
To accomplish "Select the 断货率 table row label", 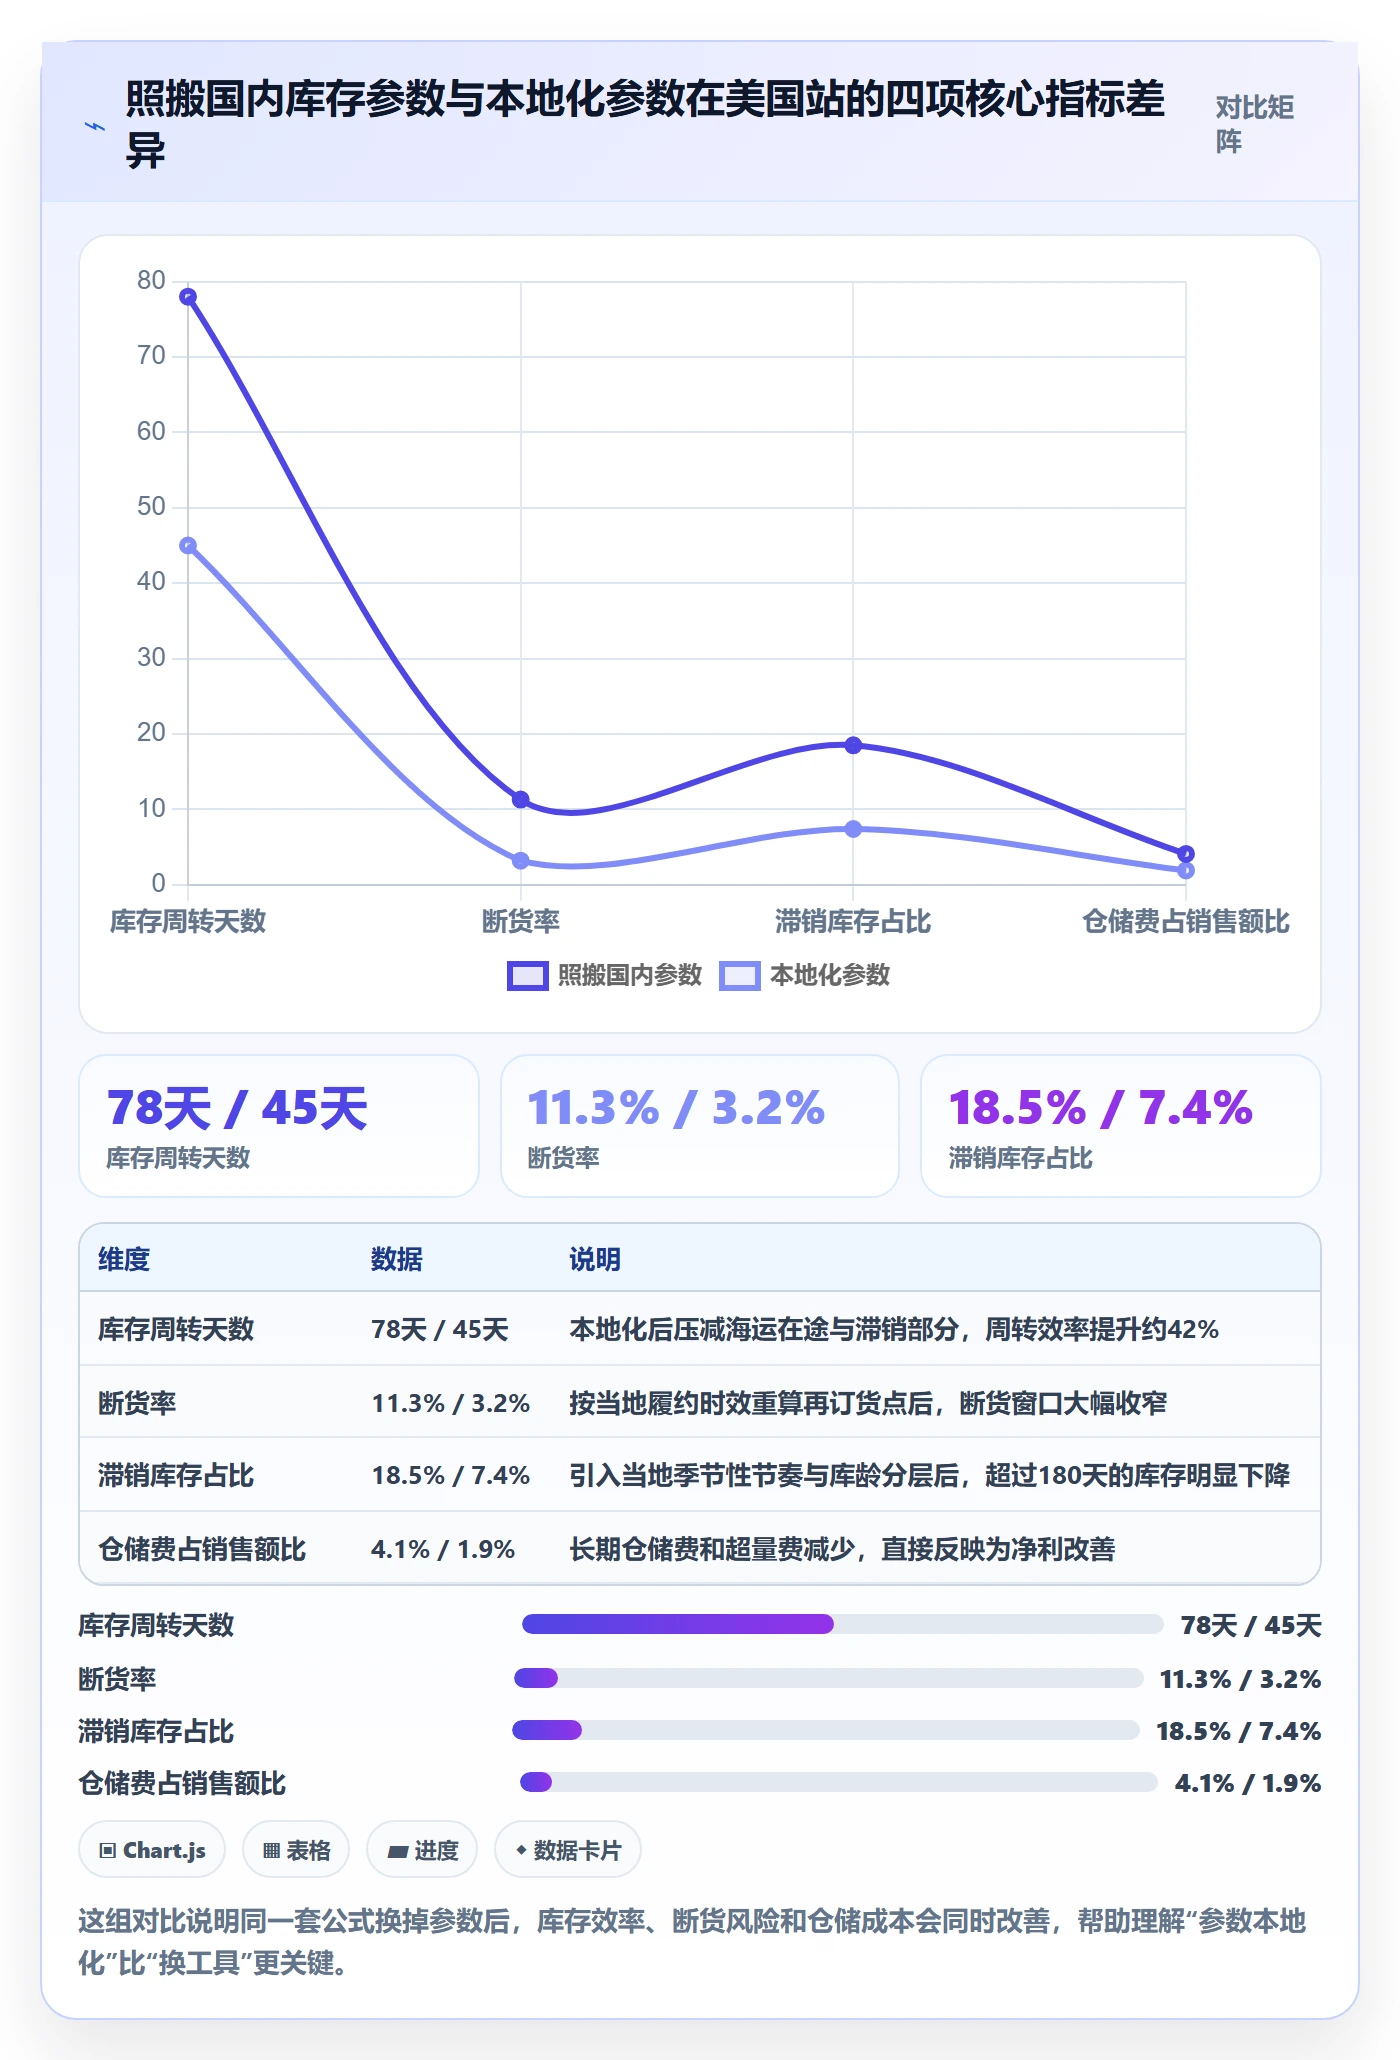I will [x=137, y=1403].
